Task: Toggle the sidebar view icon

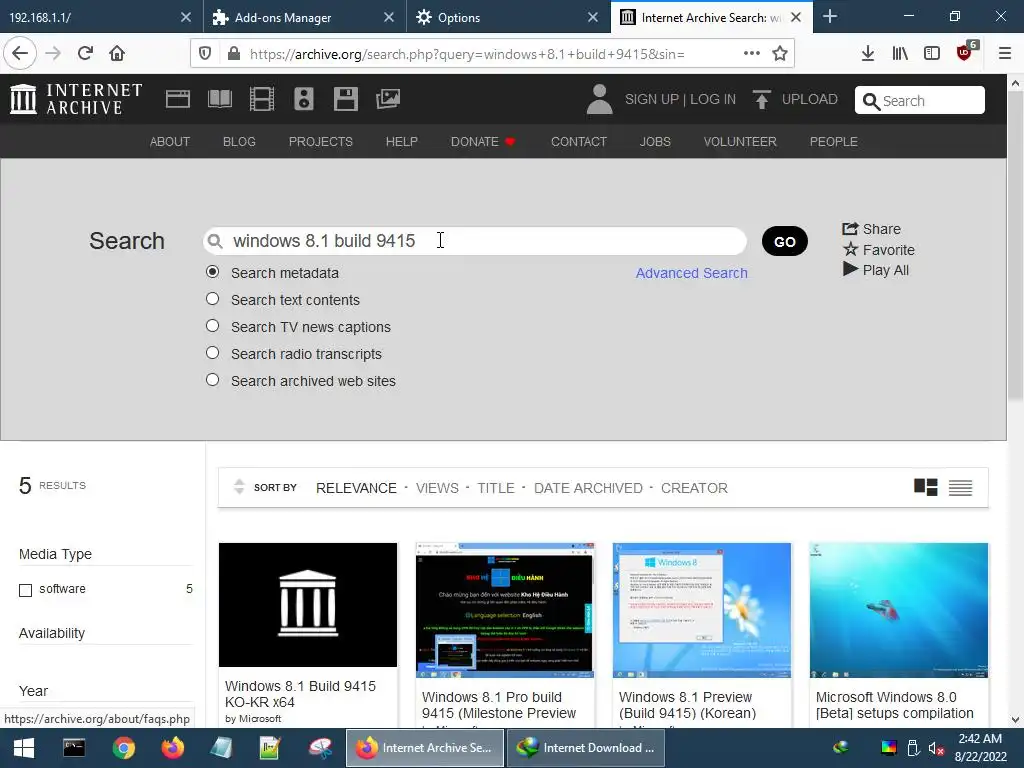Action: tap(932, 54)
